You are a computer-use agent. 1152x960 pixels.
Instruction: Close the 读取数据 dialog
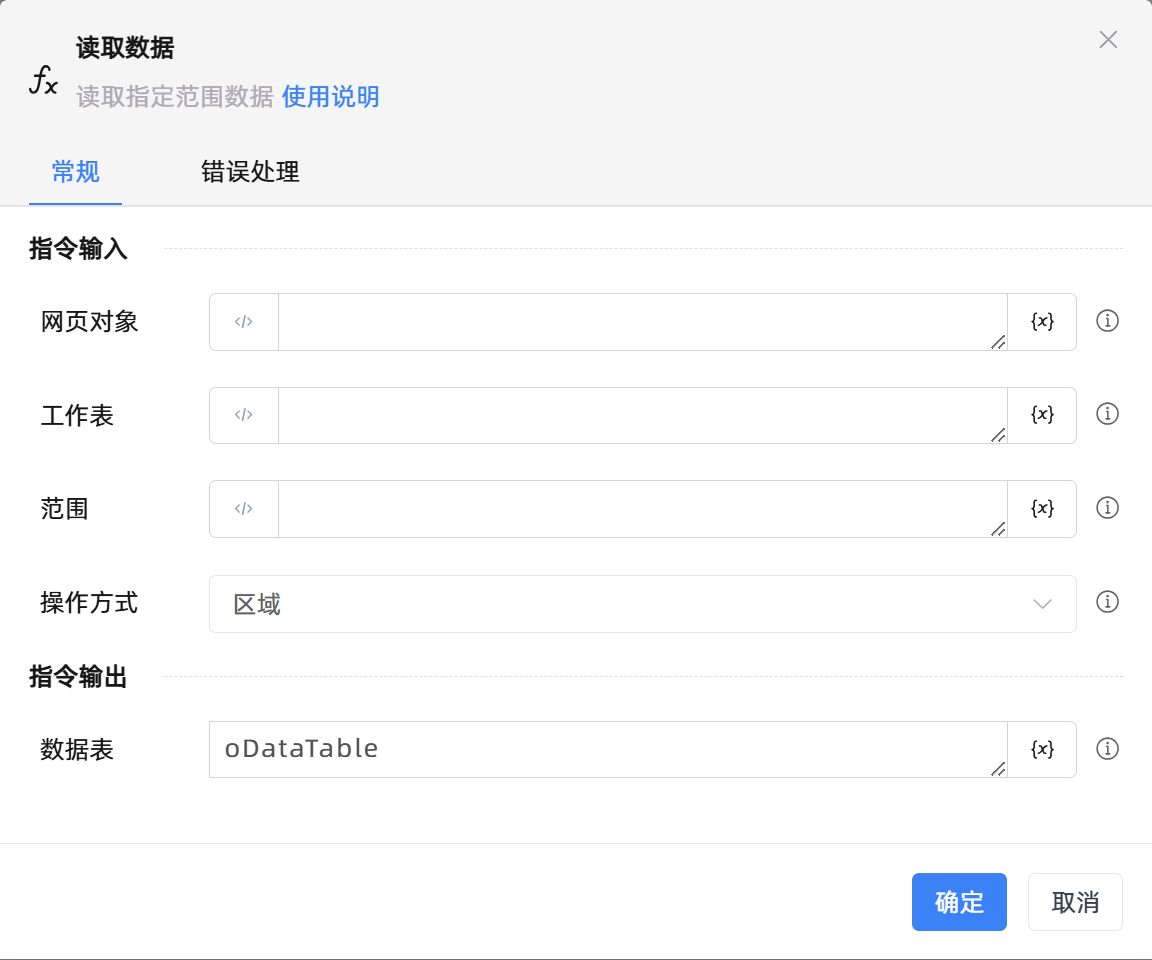pyautogui.click(x=1108, y=40)
